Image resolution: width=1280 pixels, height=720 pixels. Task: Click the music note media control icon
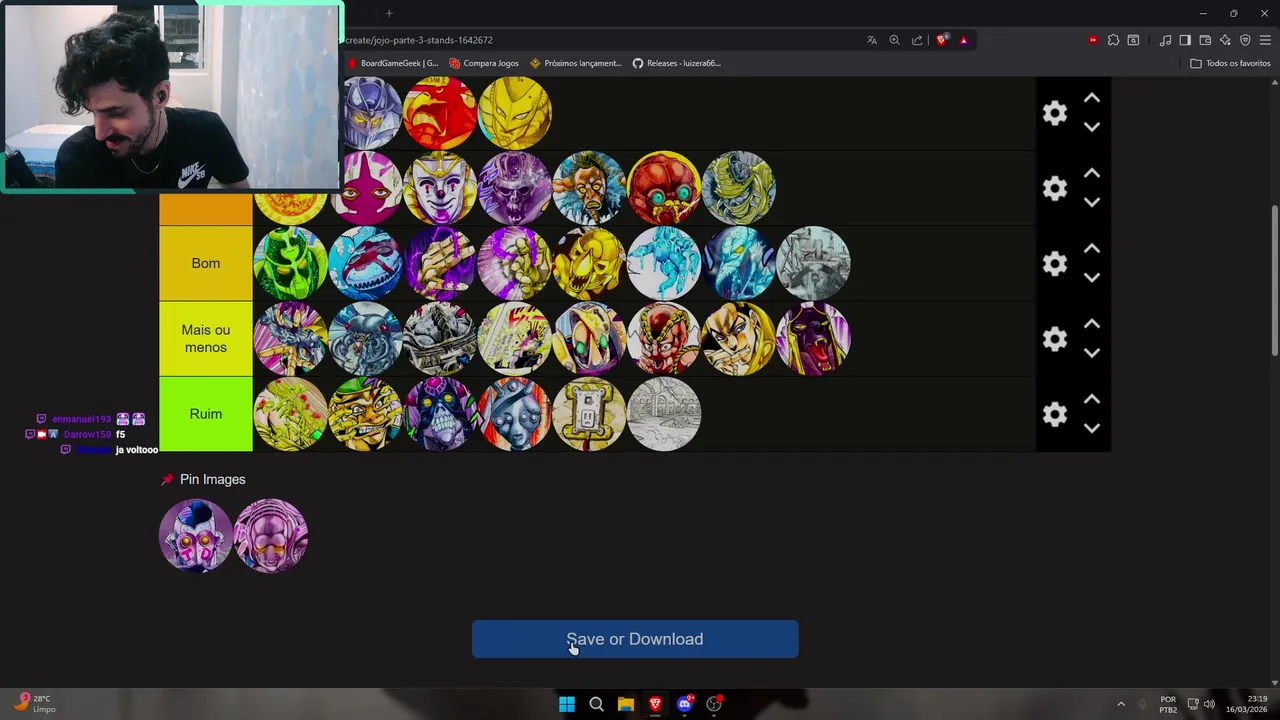pyautogui.click(x=1165, y=40)
